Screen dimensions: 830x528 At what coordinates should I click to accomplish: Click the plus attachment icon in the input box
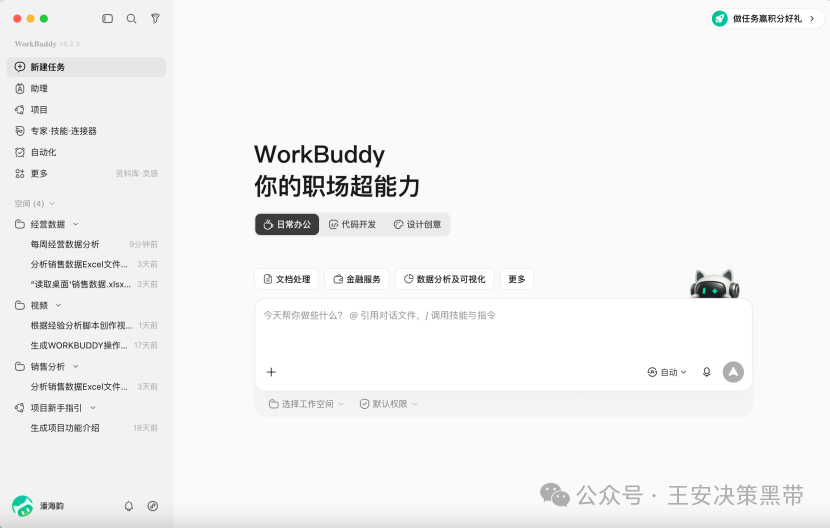(x=271, y=372)
